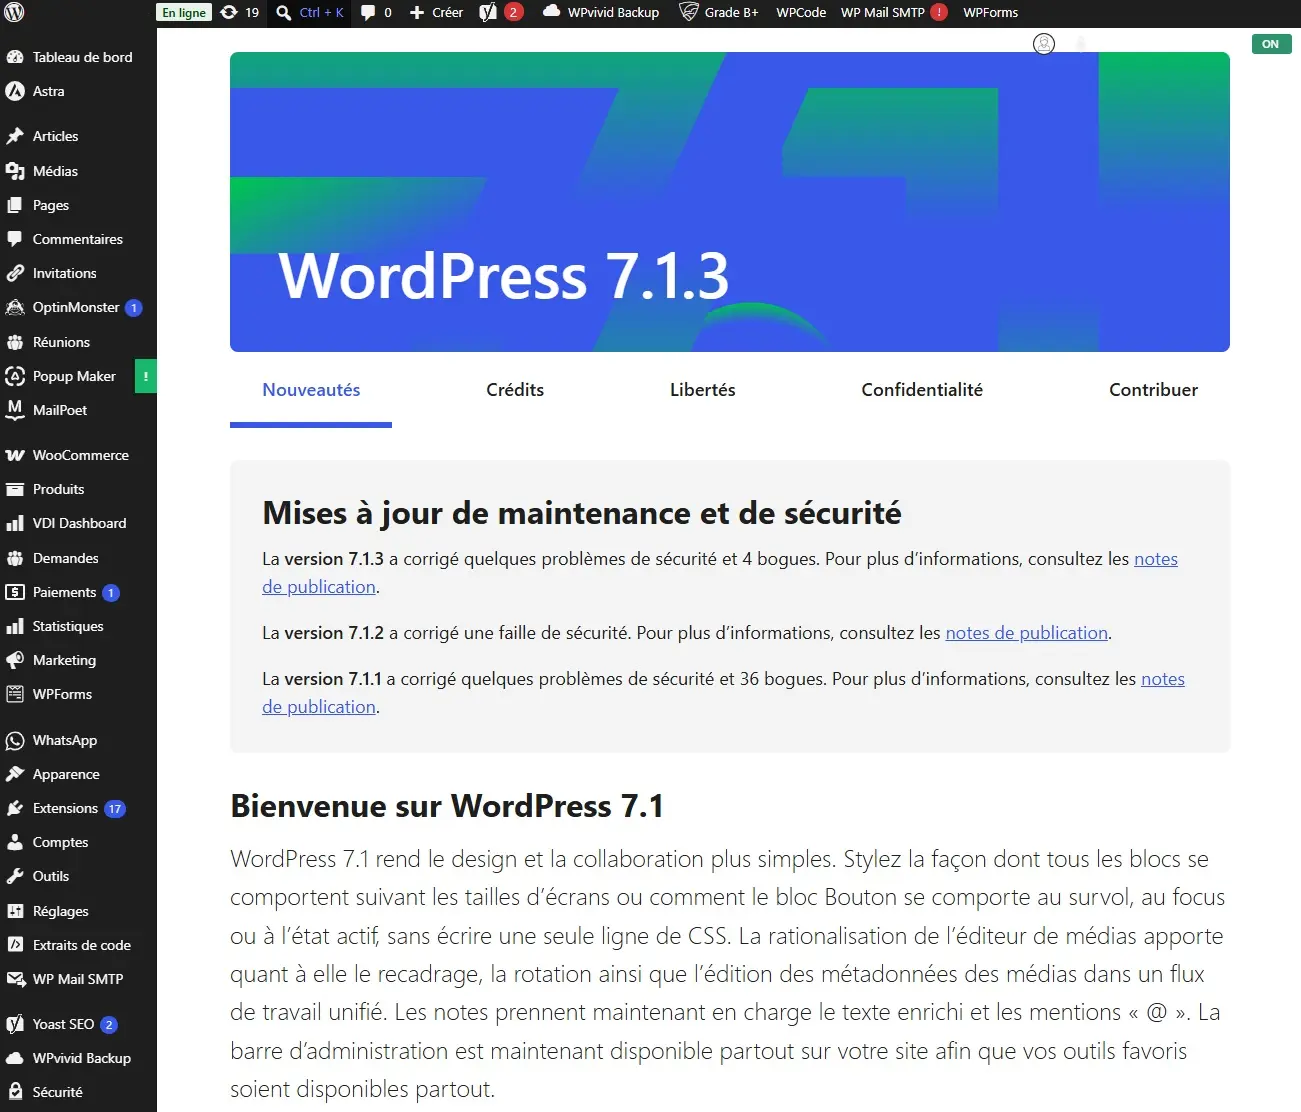Viewport: 1301px width, 1112px height.
Task: Open the comments bubble showing 0
Action: tap(376, 13)
